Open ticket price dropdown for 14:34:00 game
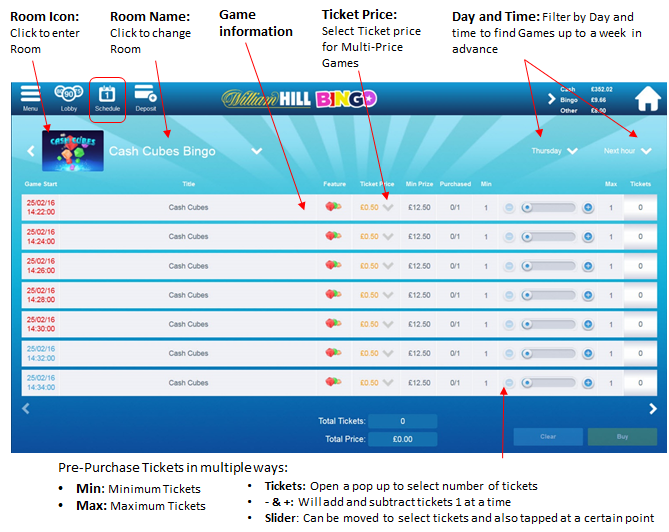This screenshot has width=669, height=532. [388, 383]
